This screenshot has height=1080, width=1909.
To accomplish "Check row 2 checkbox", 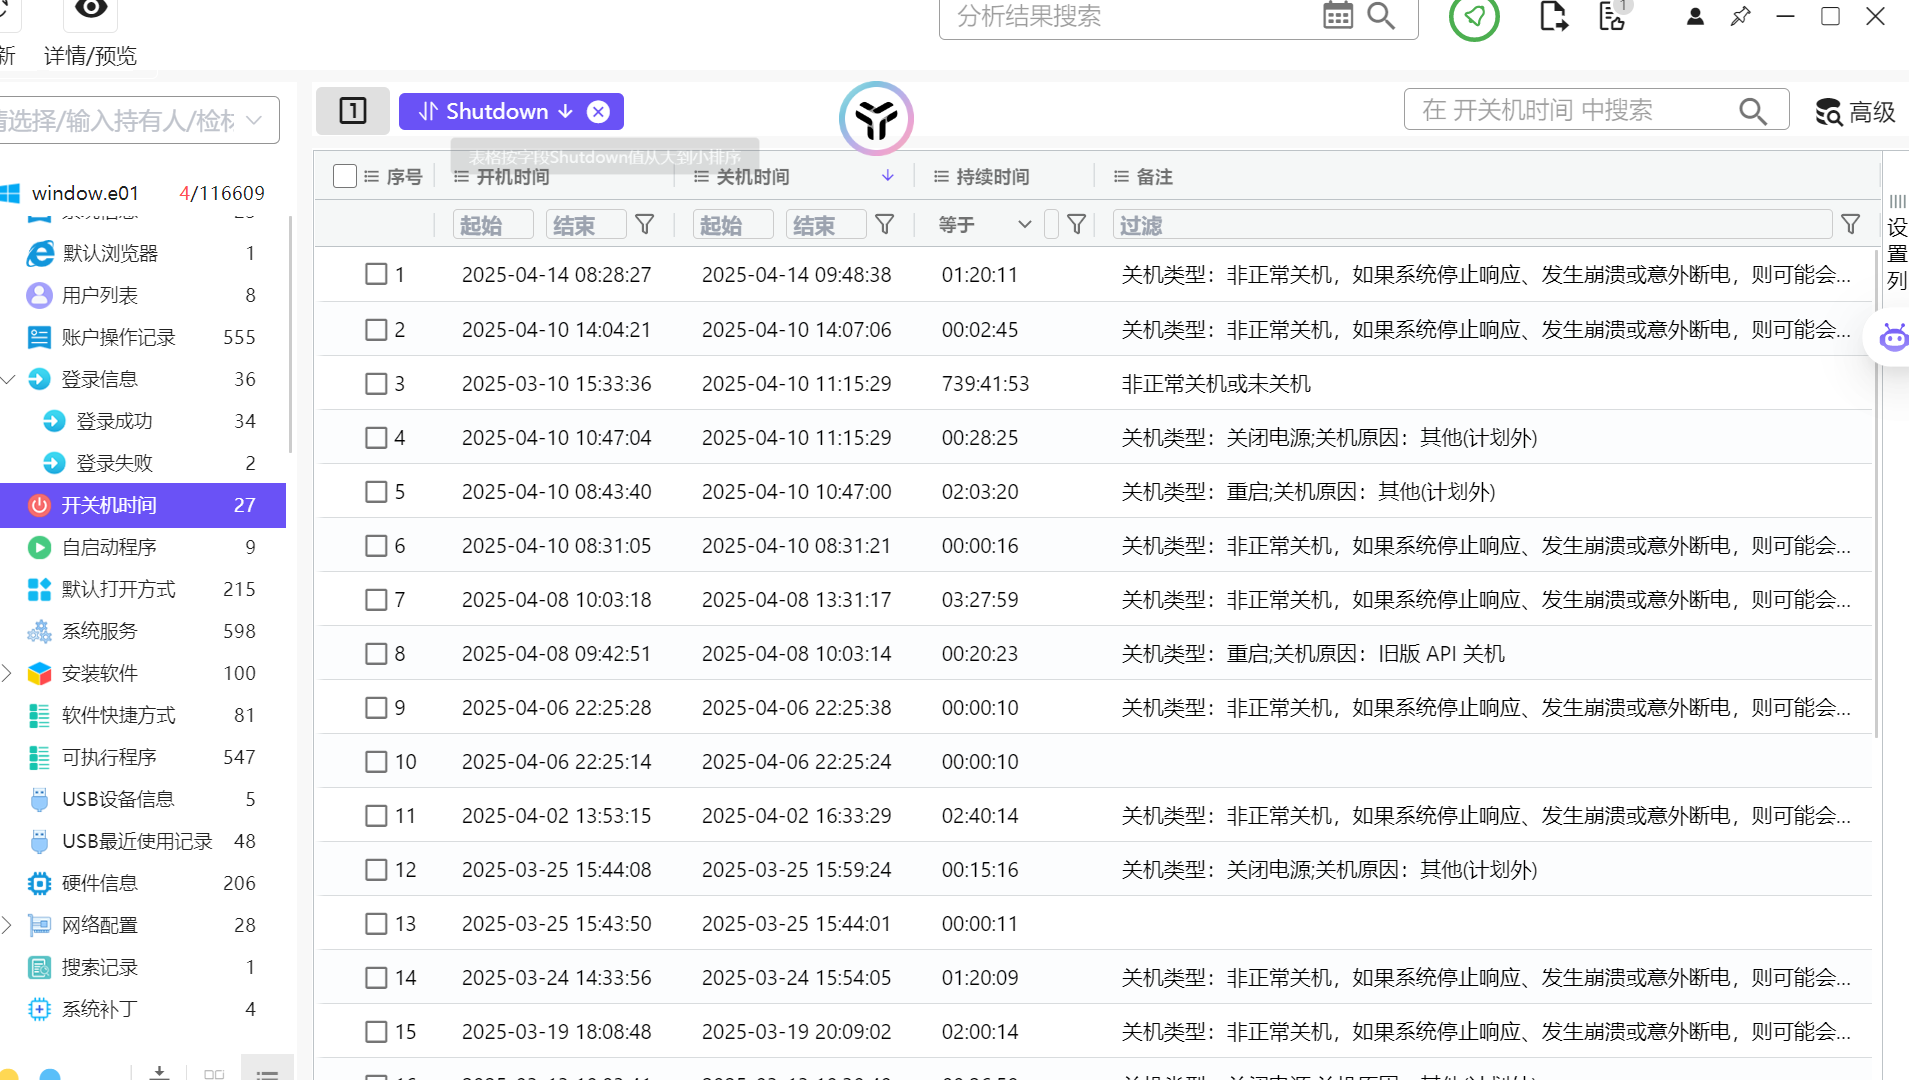I will point(376,330).
